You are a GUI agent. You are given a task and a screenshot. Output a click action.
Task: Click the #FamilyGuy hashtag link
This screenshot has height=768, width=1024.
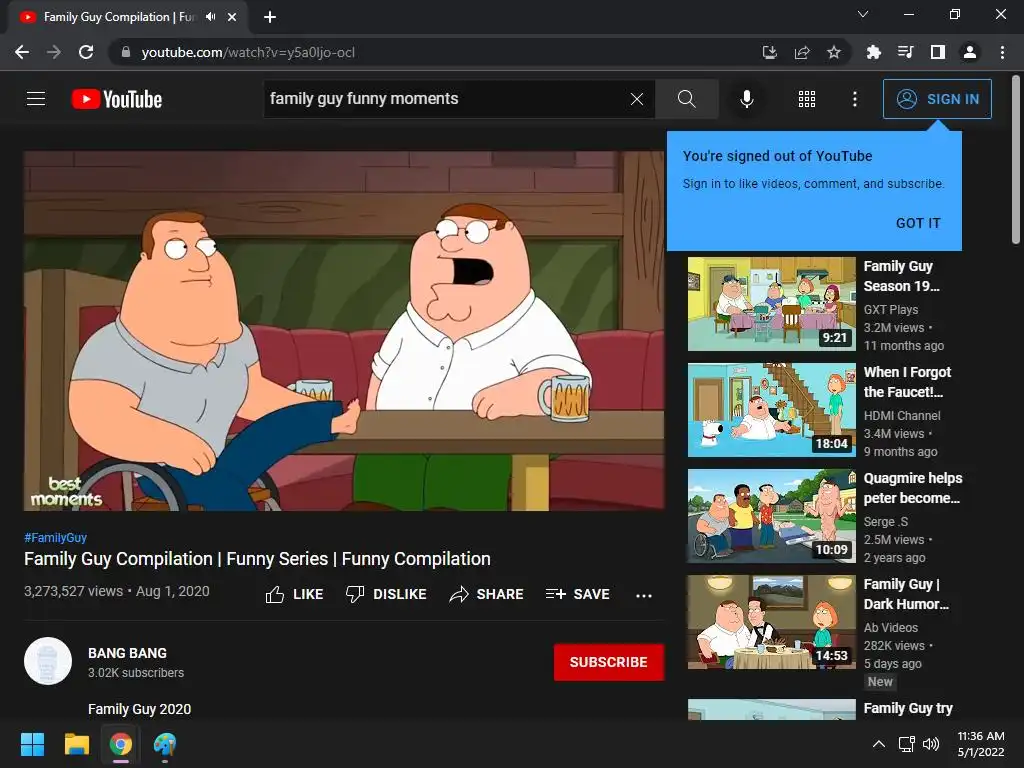click(x=56, y=537)
